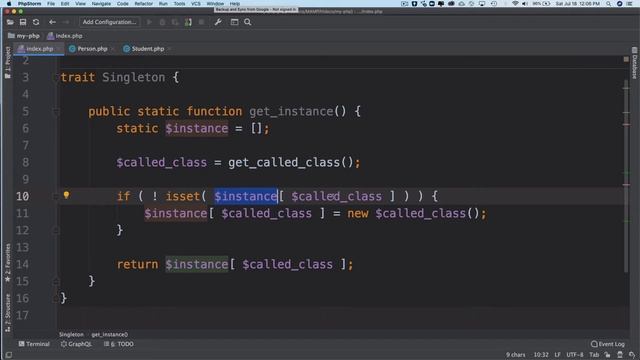Collapse the get_instance function fold on line 5
640x360 pixels.
click(56, 111)
